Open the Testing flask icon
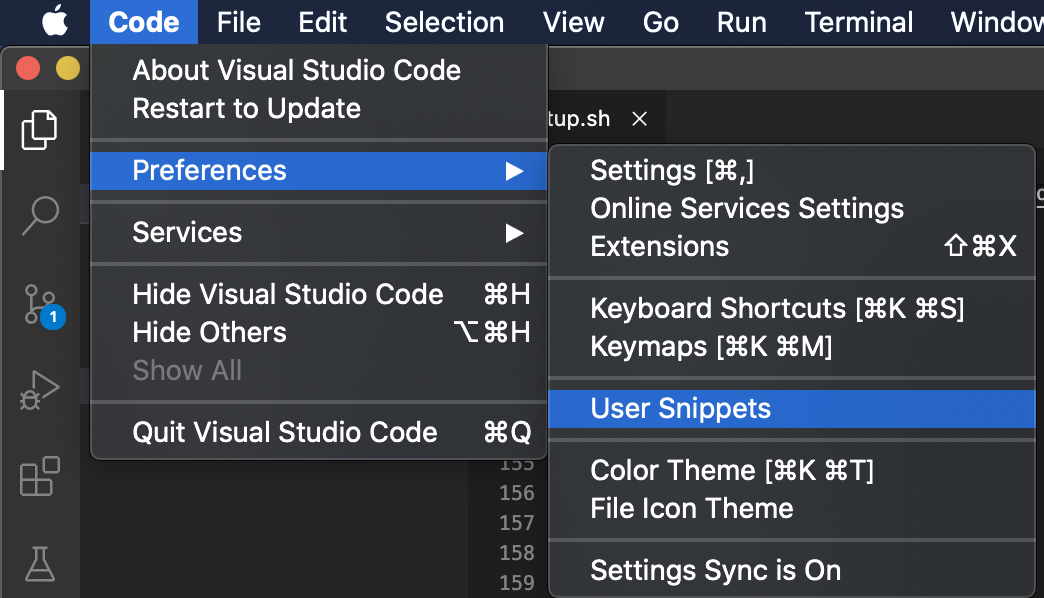The width and height of the screenshot is (1044, 598). 39,563
